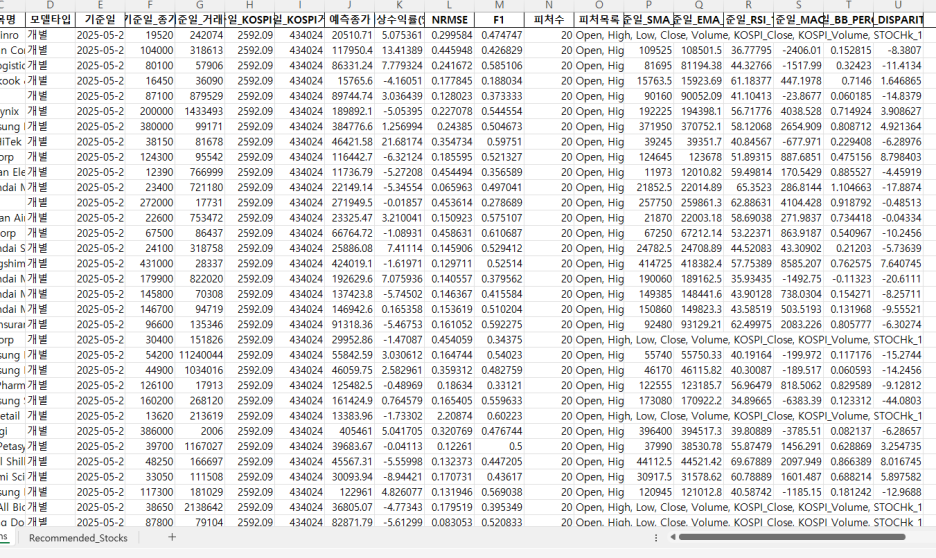Select BB percent cell 0.152815
The image size is (936, 558).
point(848,50)
